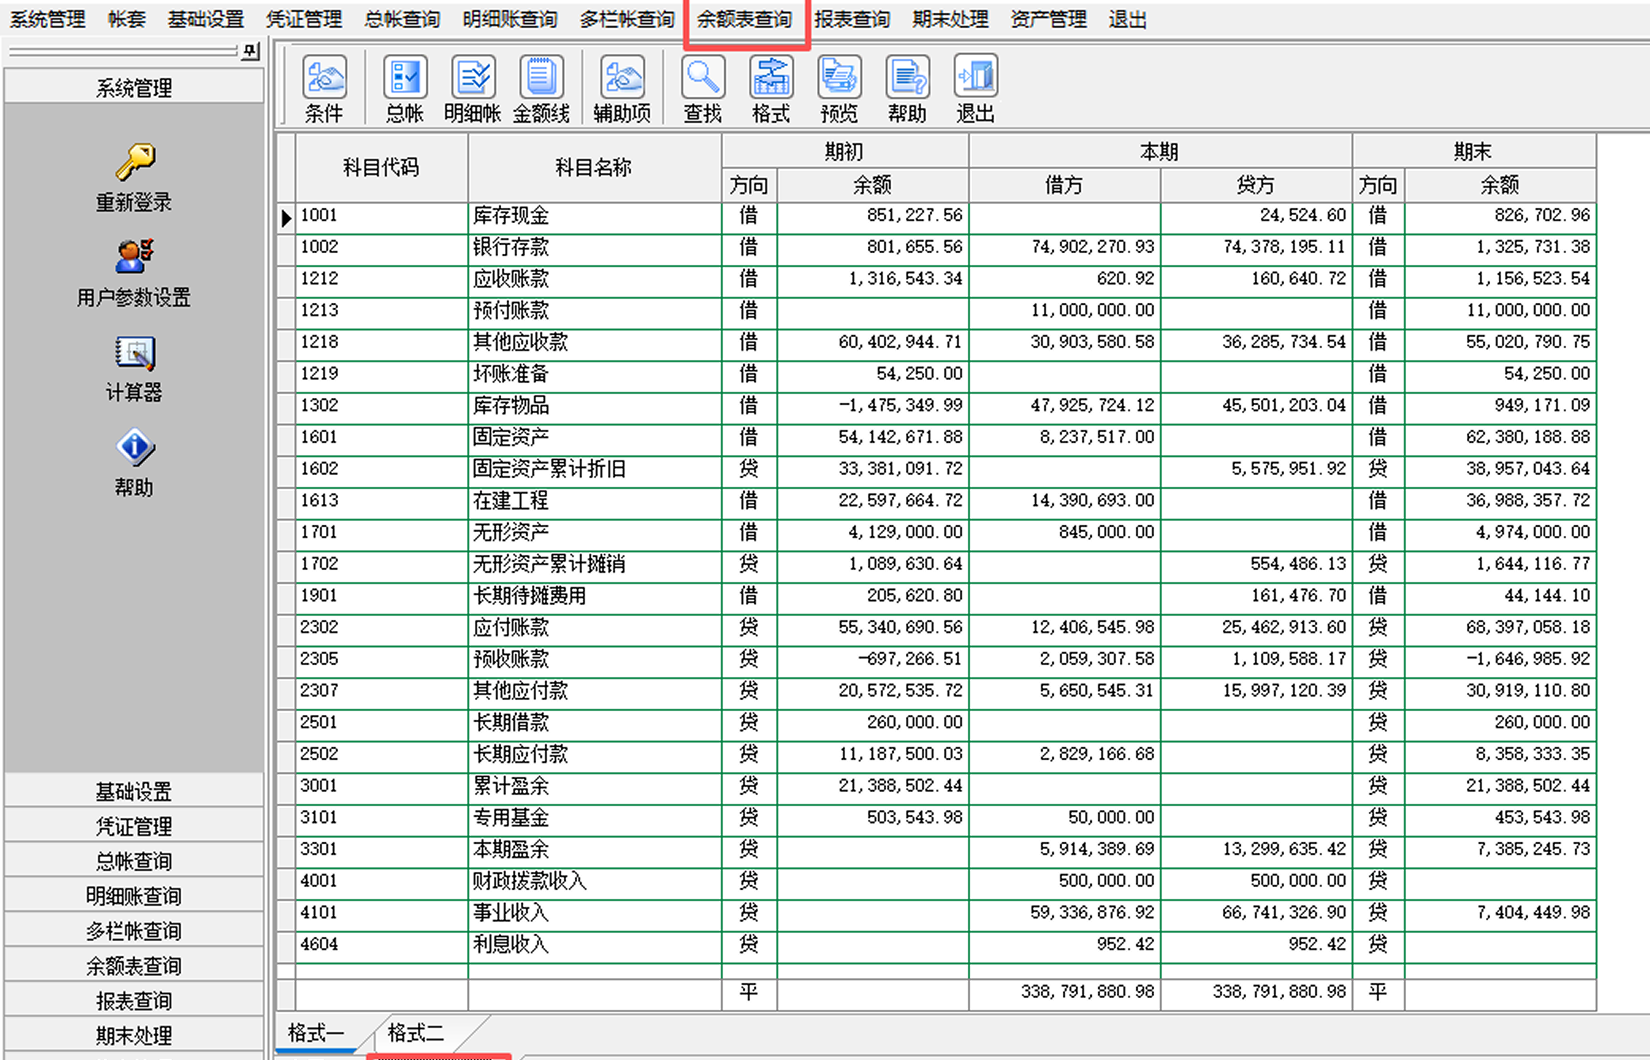
Task: Click total debit cell 338,791,880.98
Action: [x=1064, y=993]
